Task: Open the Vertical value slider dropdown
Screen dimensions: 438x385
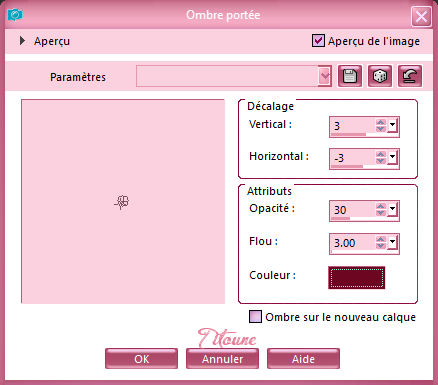Action: [x=392, y=125]
